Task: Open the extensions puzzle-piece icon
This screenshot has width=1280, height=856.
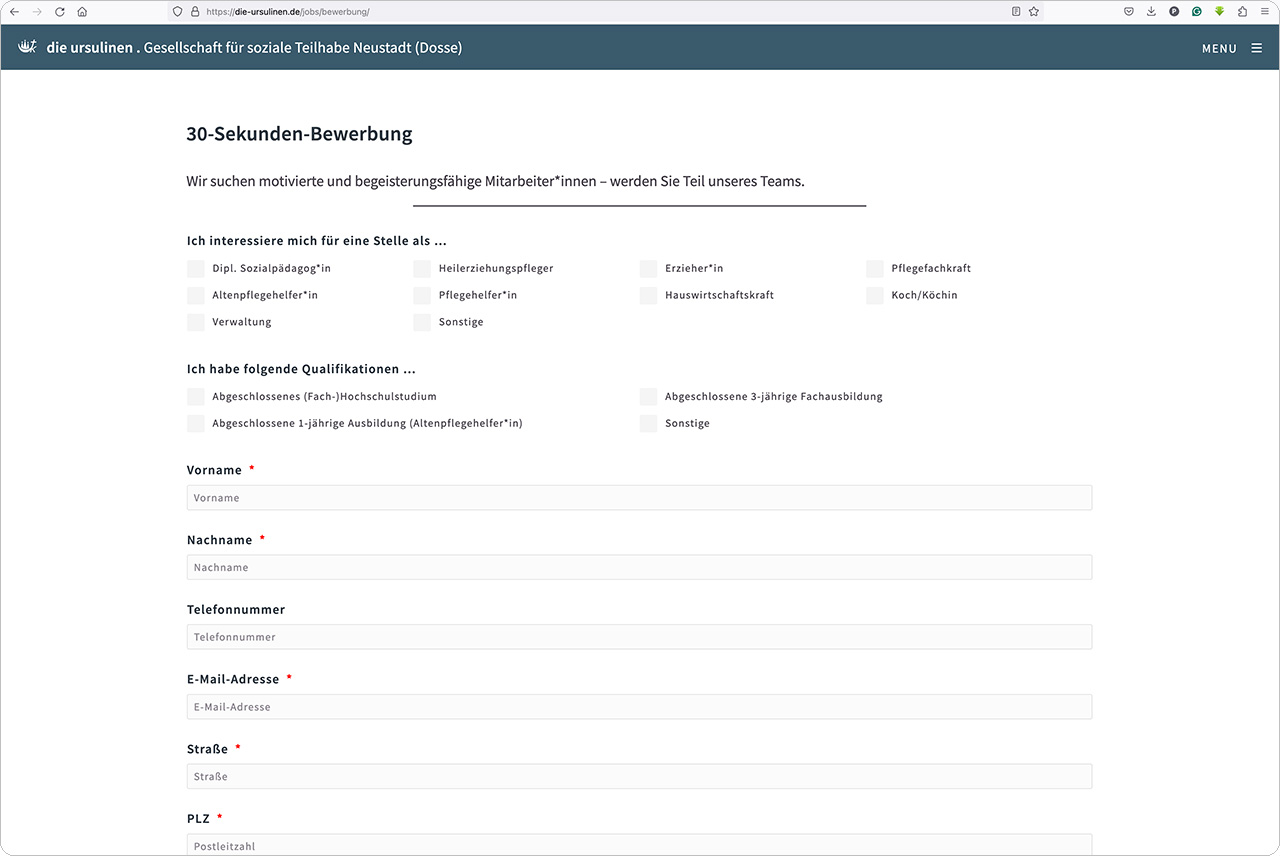Action: [x=1242, y=12]
